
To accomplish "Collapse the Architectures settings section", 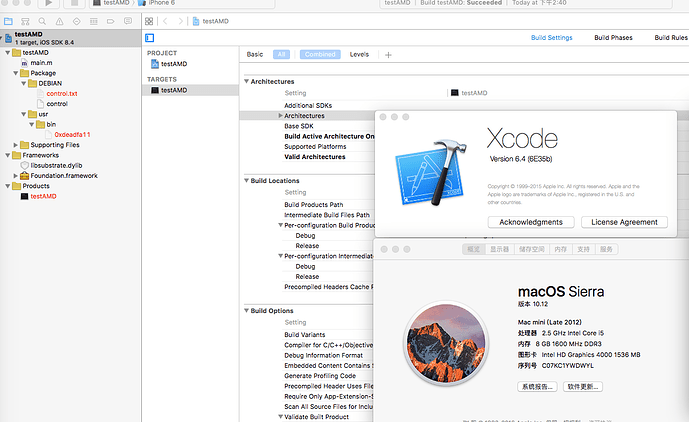I will coord(247,81).
